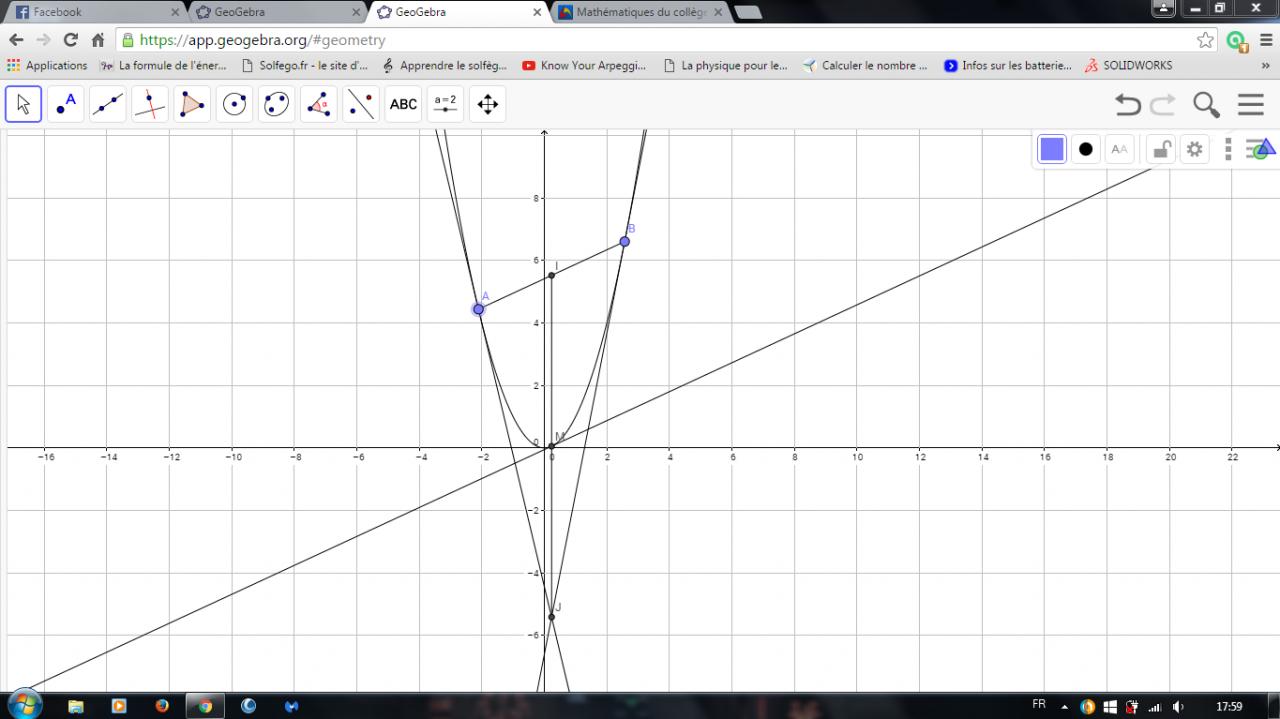Click point J on the y-axis
The width and height of the screenshot is (1280, 719).
click(551, 617)
